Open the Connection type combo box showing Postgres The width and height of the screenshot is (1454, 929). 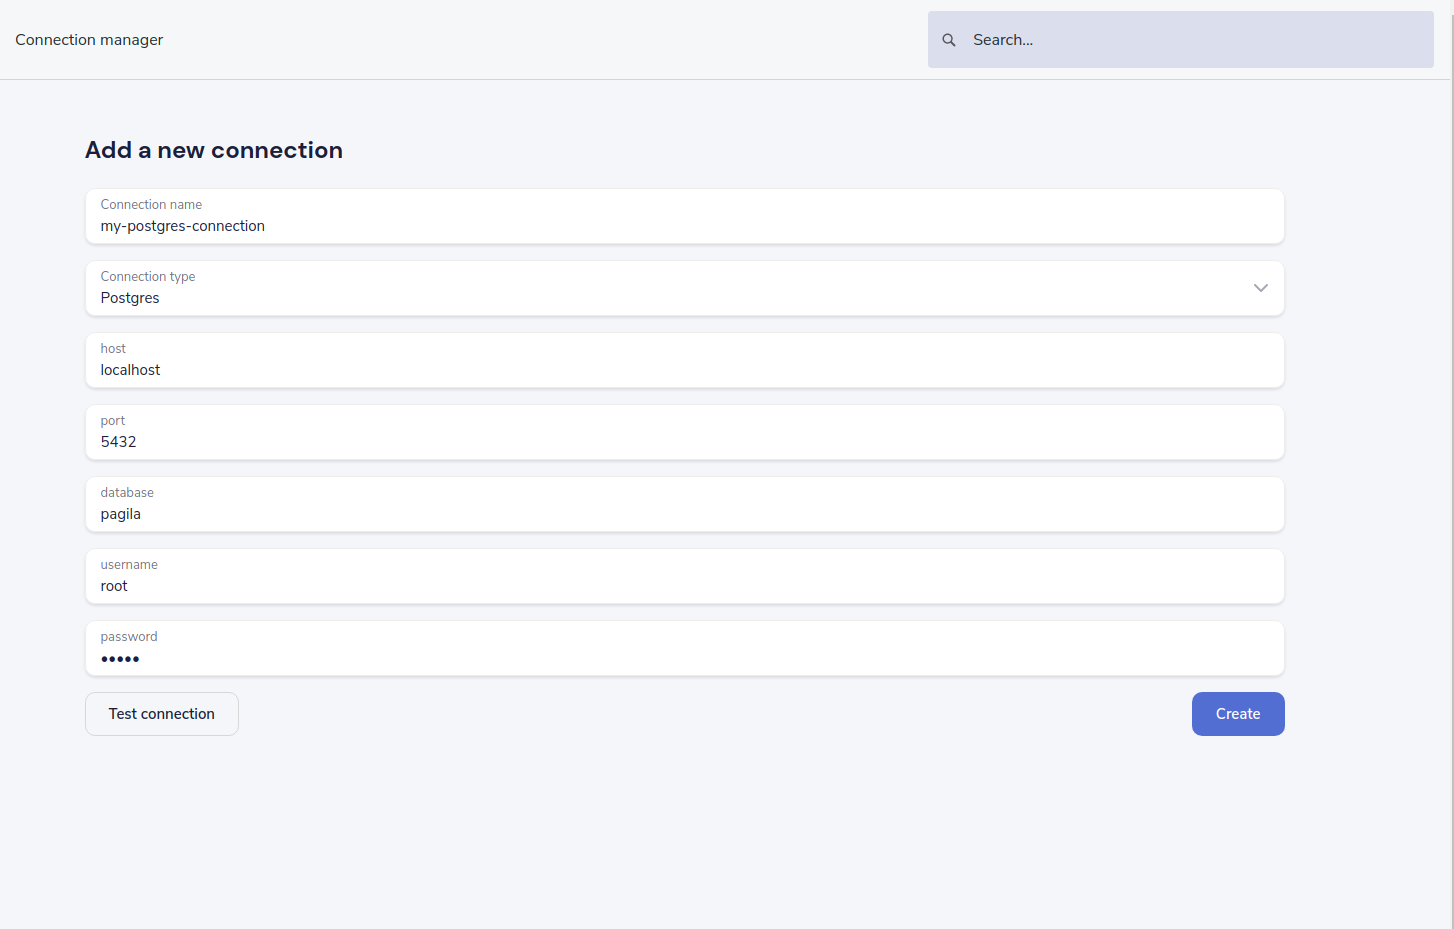tap(685, 288)
